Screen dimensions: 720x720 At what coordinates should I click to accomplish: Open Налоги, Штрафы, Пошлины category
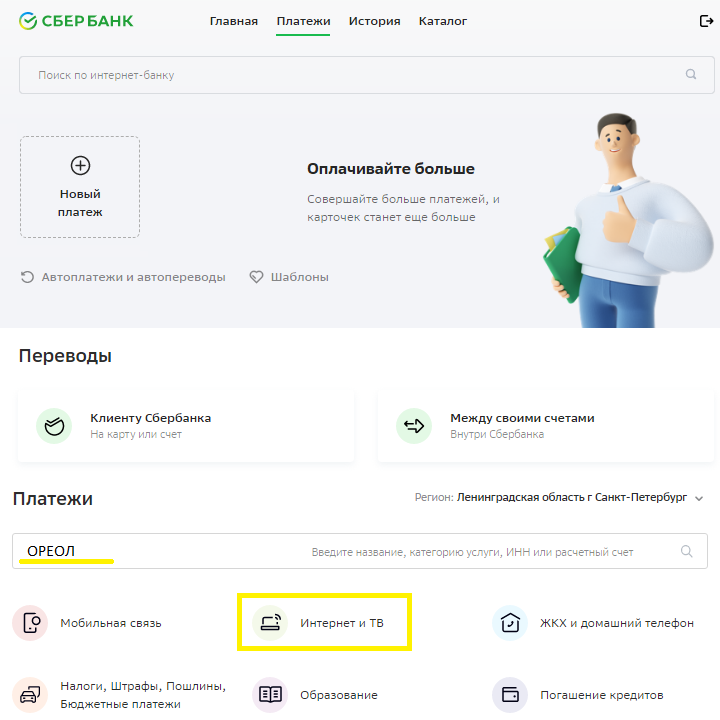[119, 695]
